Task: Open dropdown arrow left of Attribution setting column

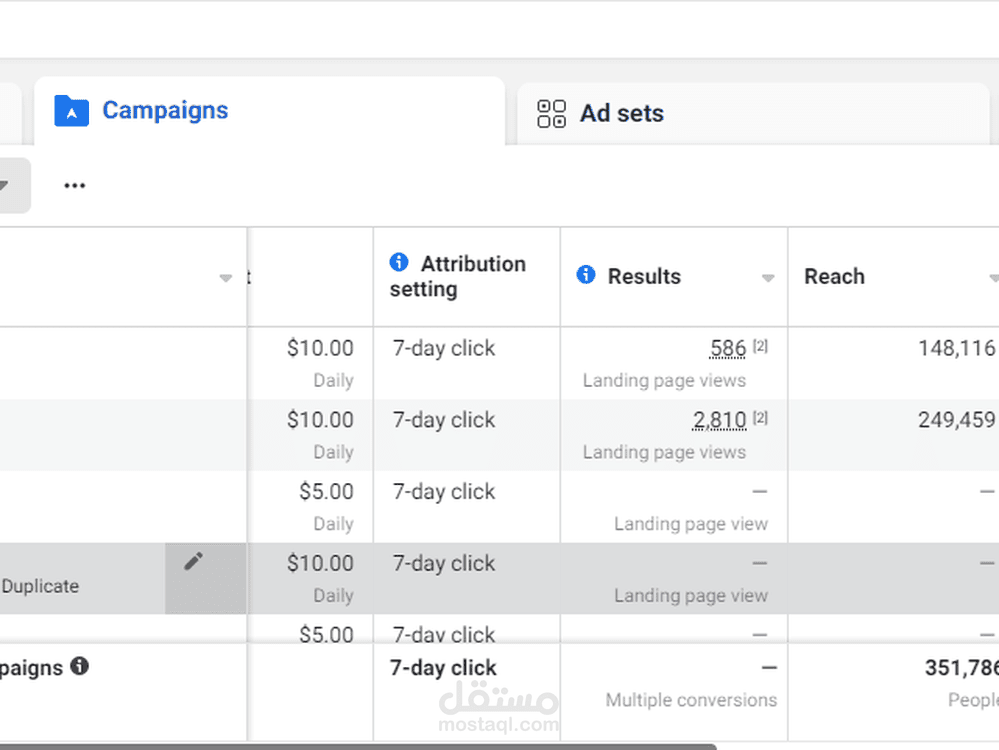Action: point(226,278)
